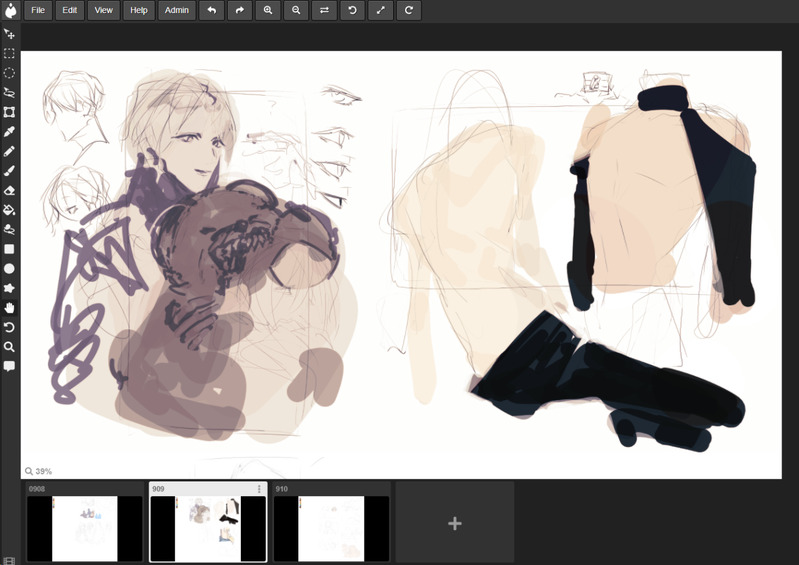
Task: Select the Brush tool
Action: (9, 171)
